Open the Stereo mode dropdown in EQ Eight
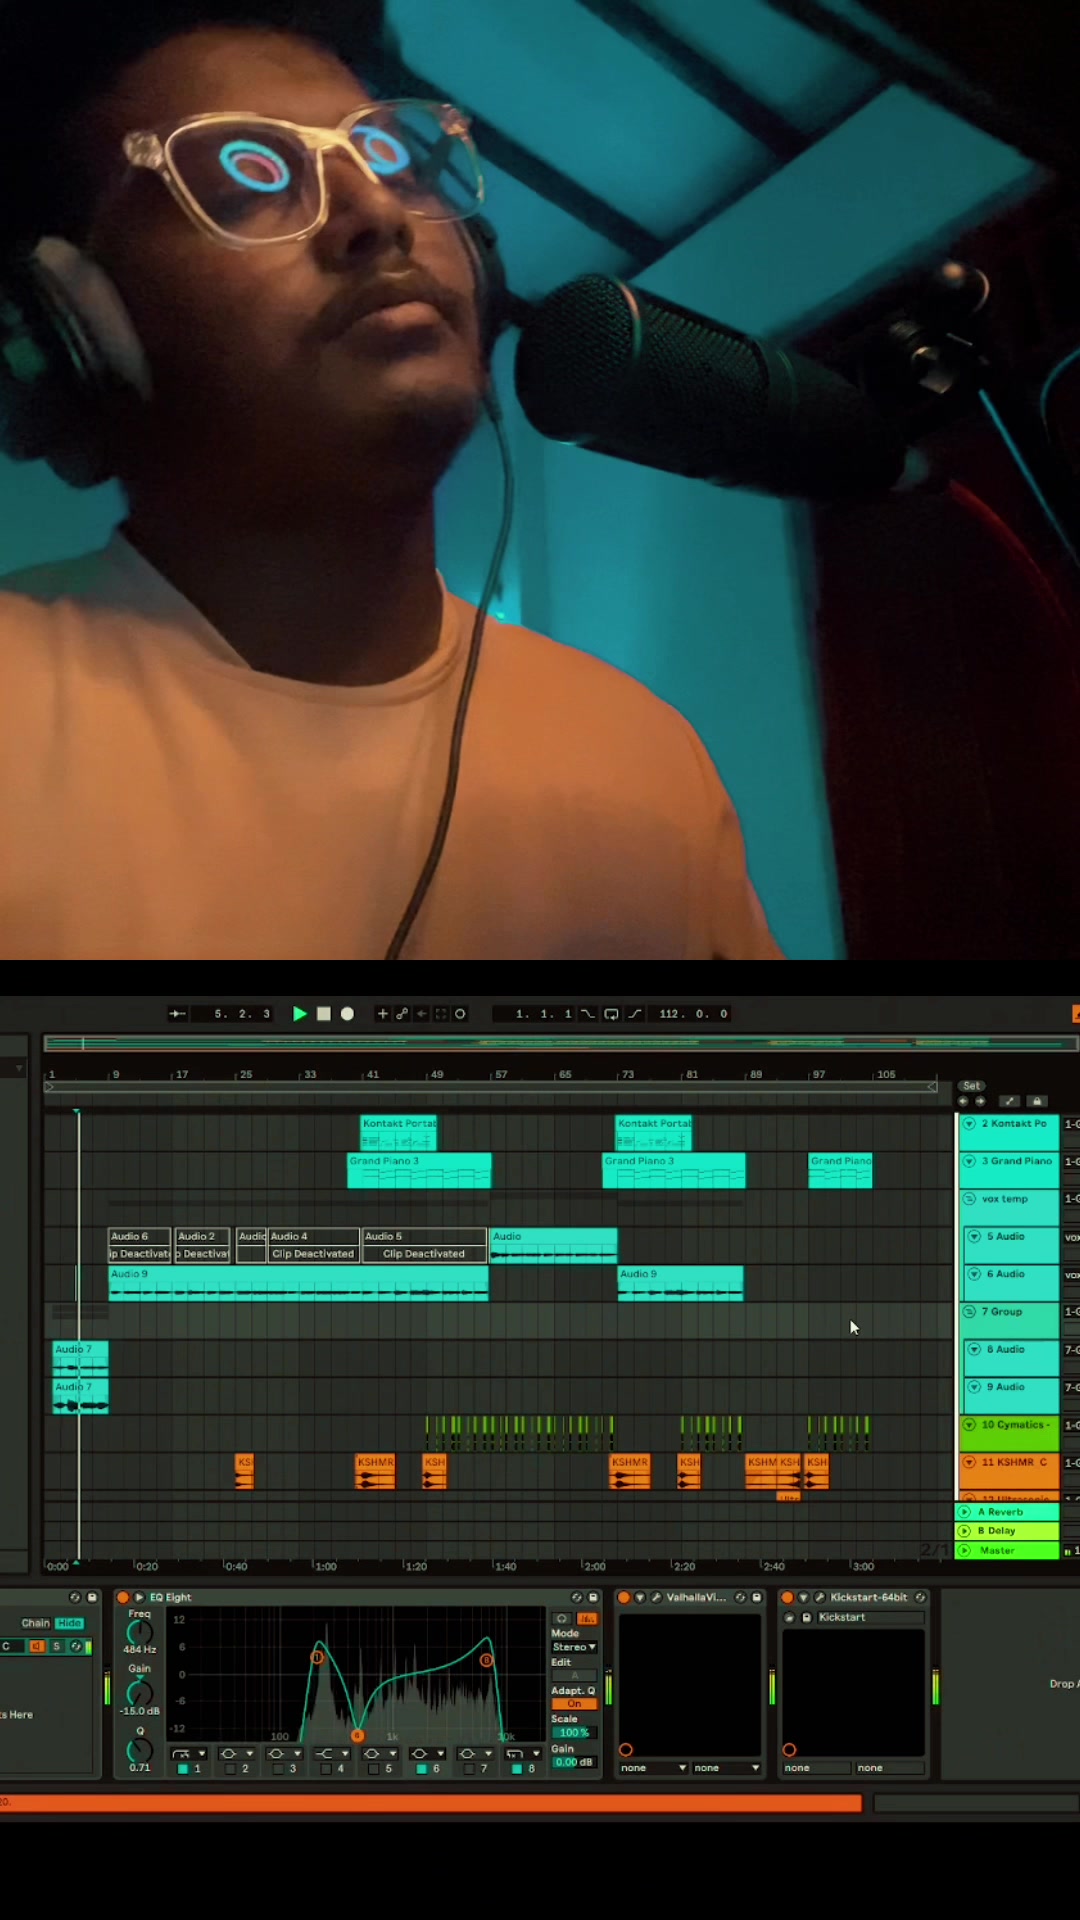This screenshot has width=1080, height=1920. pyautogui.click(x=574, y=1647)
